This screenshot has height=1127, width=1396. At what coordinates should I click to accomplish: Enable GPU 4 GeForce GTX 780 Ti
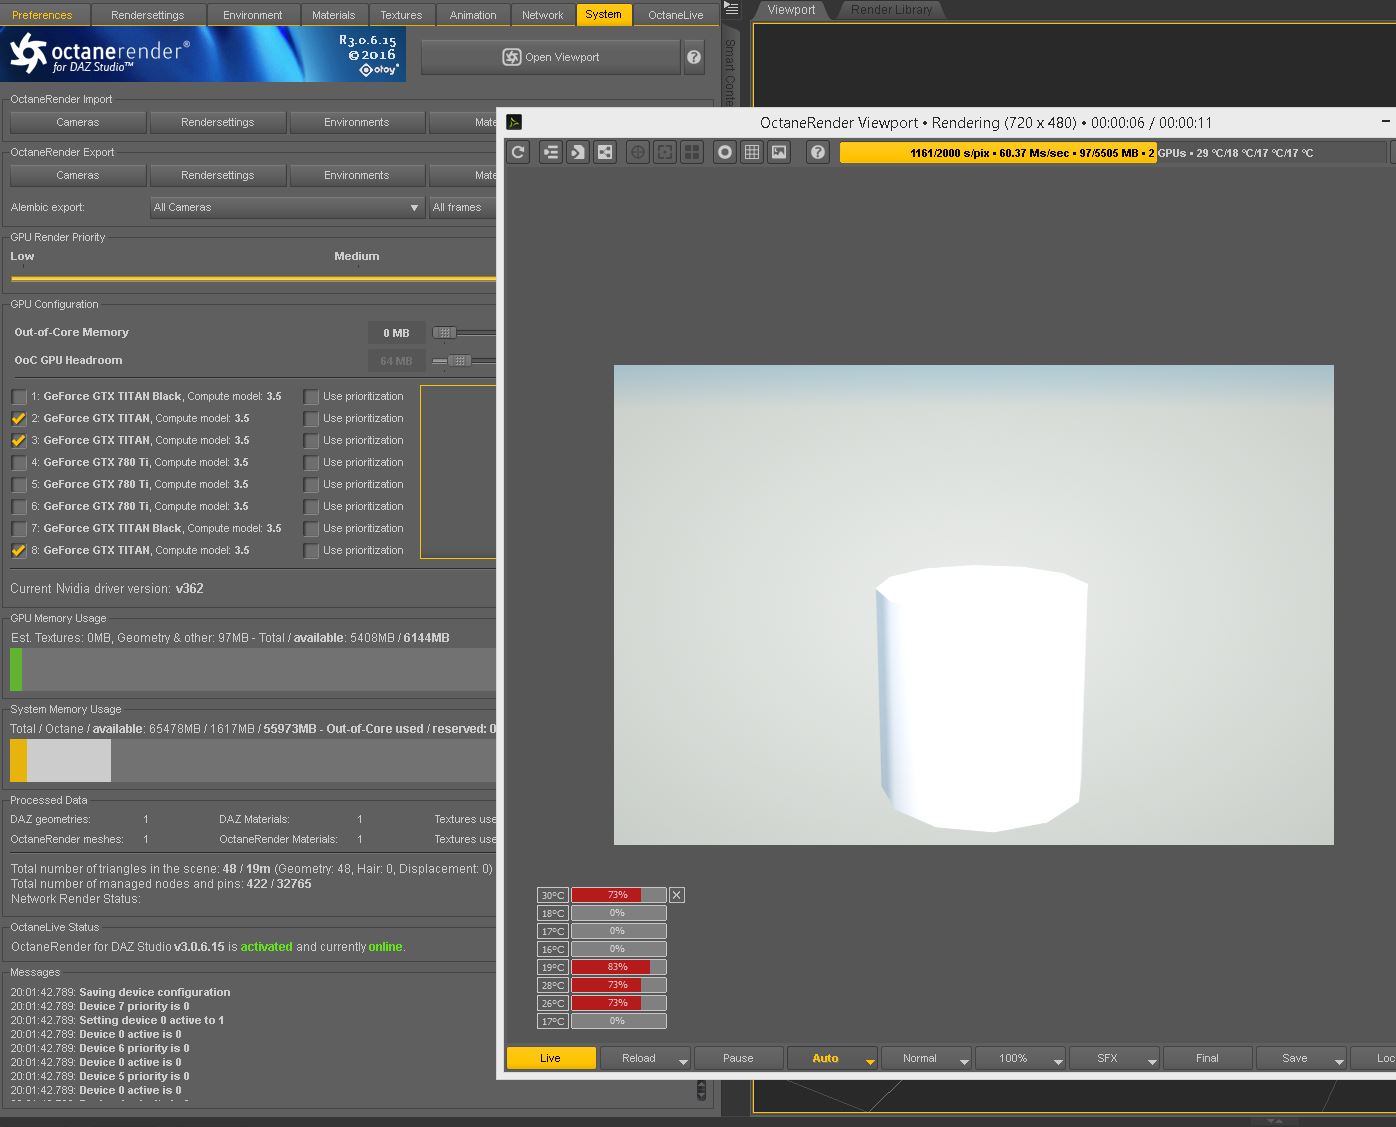(19, 463)
